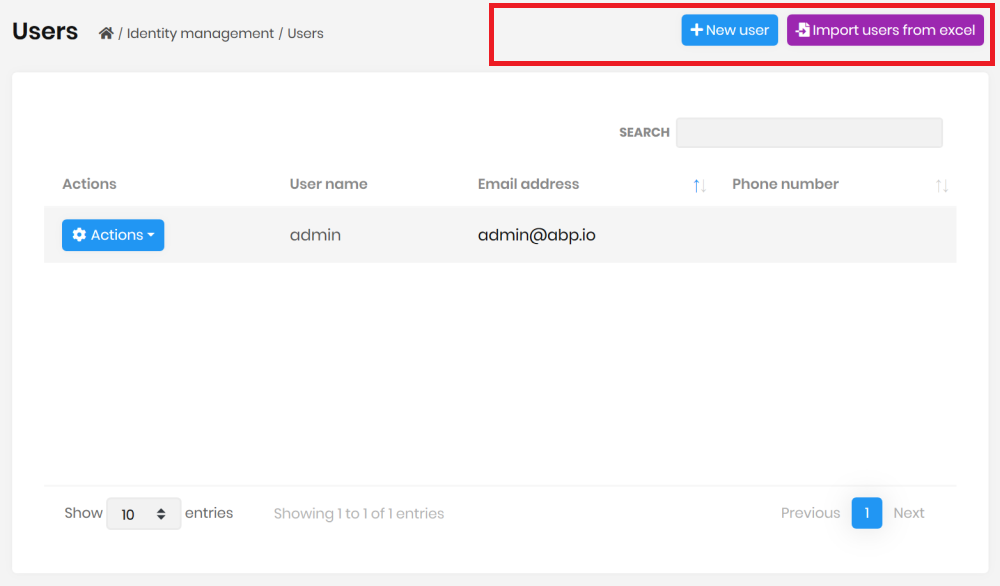1000x586 pixels.
Task: Open the Actions dropdown for the admin user
Action: click(x=113, y=234)
